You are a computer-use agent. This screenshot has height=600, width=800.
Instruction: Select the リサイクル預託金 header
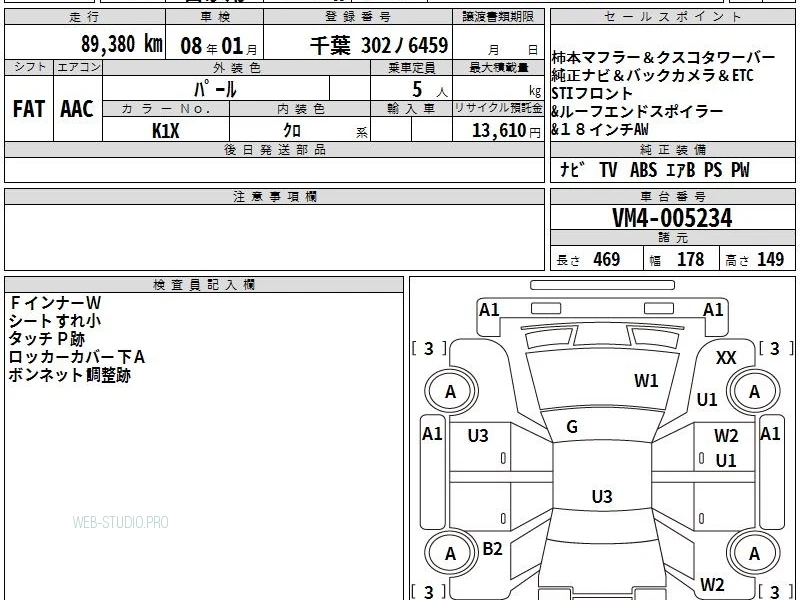pos(498,108)
